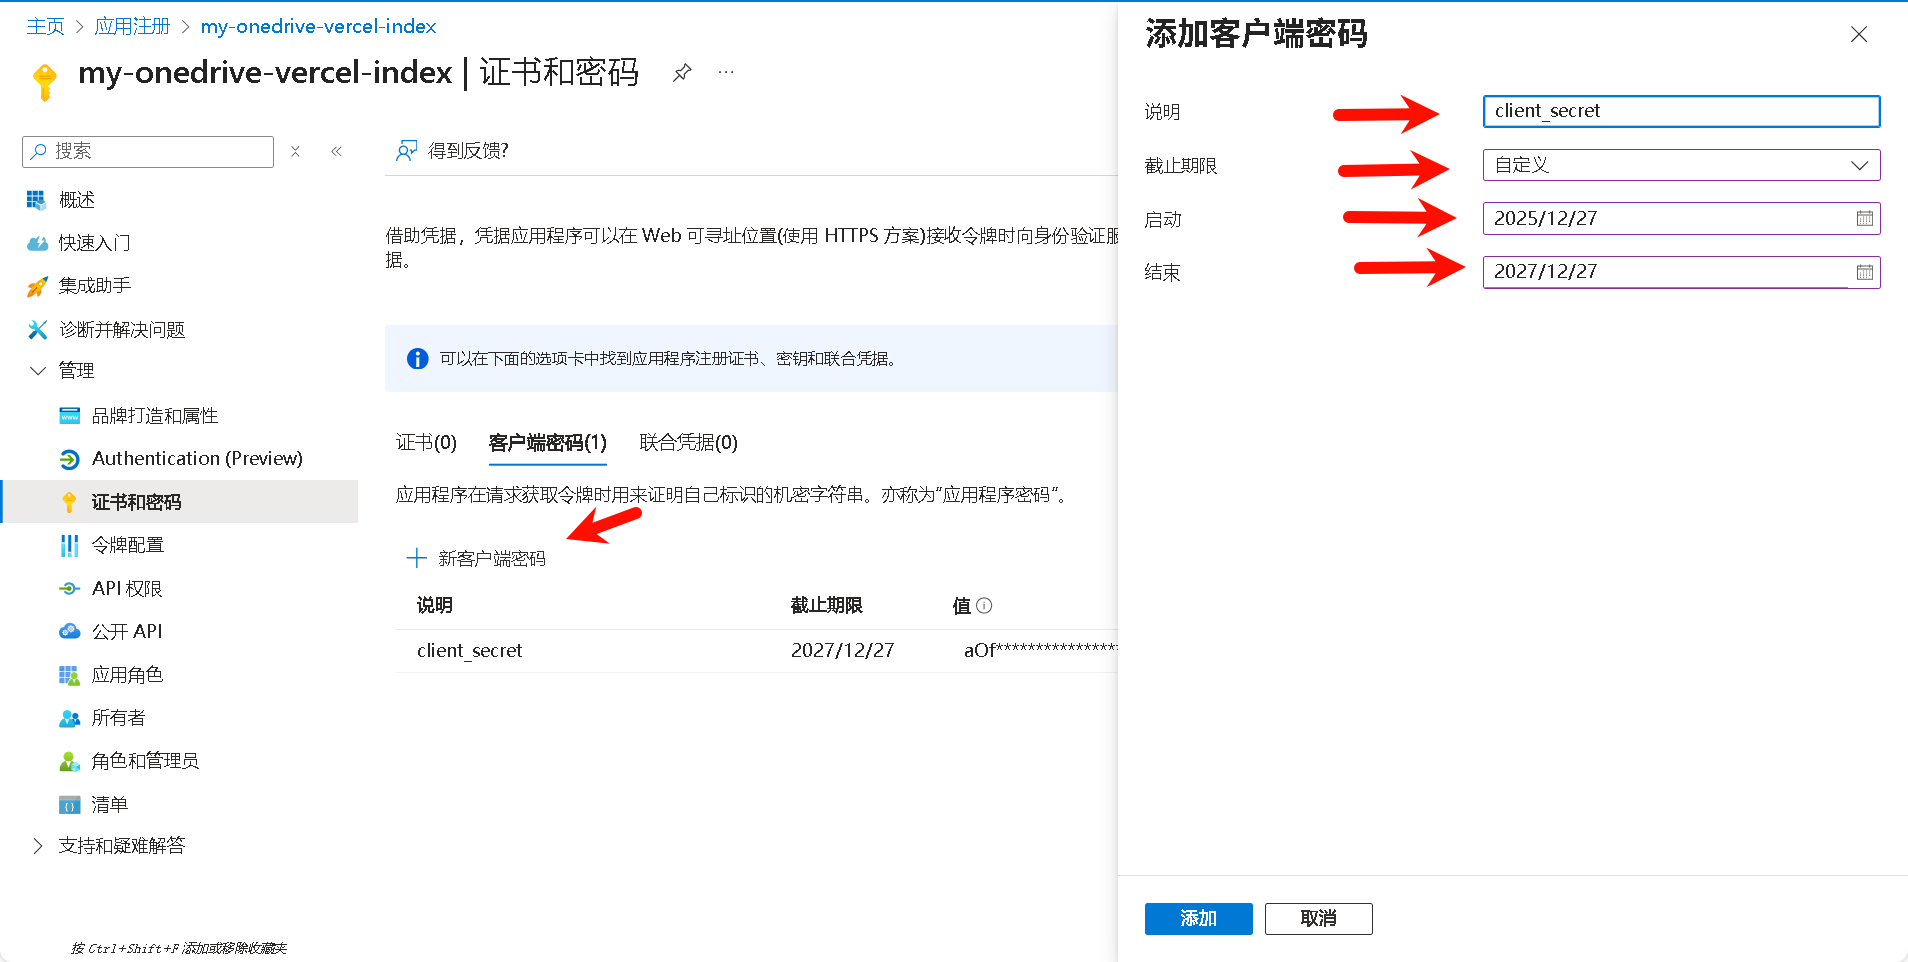Collapse the 管理 section
This screenshot has height=962, width=1908.
tap(38, 371)
